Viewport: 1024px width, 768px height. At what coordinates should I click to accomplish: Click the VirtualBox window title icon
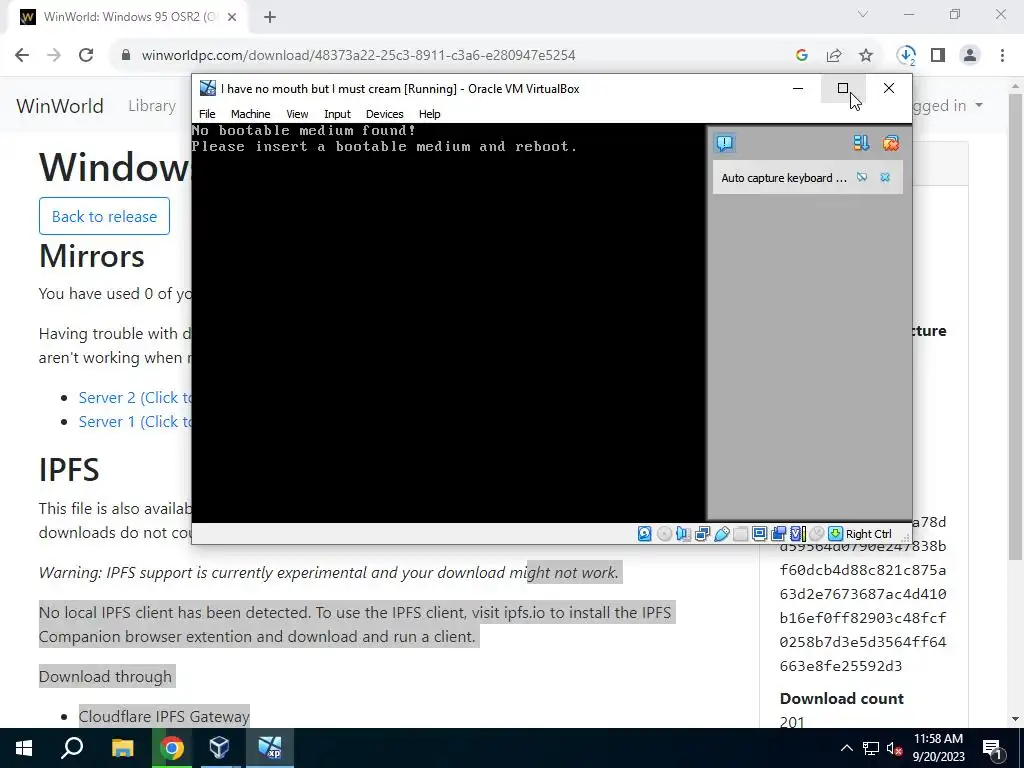coord(208,88)
